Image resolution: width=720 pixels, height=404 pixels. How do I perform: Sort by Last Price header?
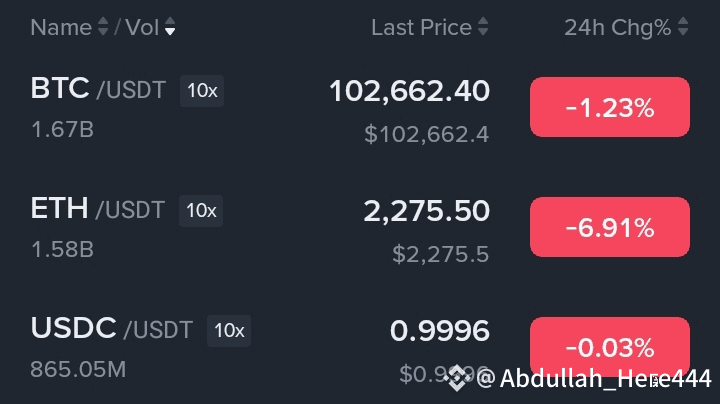pos(421,27)
